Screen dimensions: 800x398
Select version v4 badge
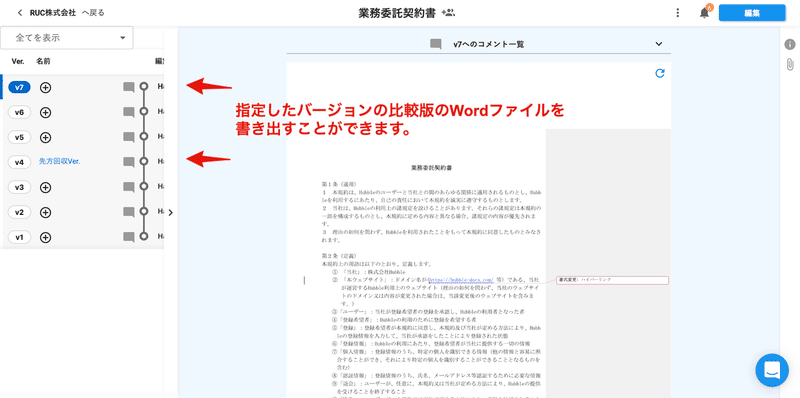(19, 162)
